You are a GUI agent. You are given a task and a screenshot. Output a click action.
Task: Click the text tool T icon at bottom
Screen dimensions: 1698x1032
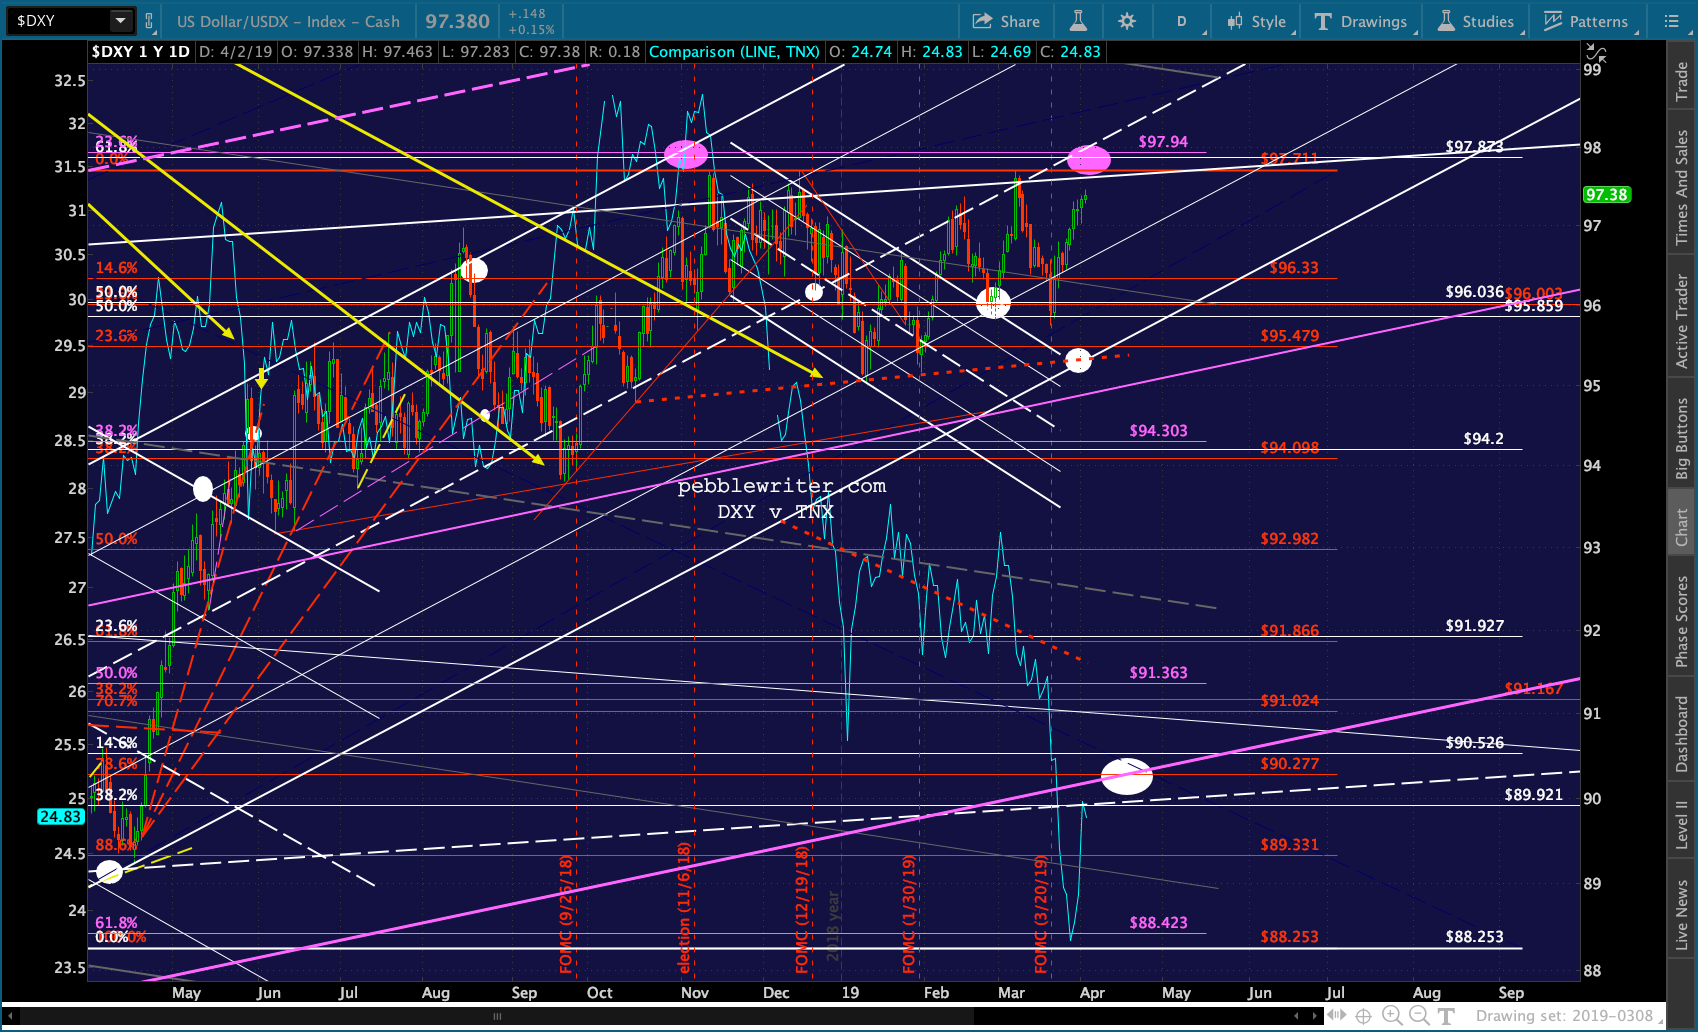1446,1016
